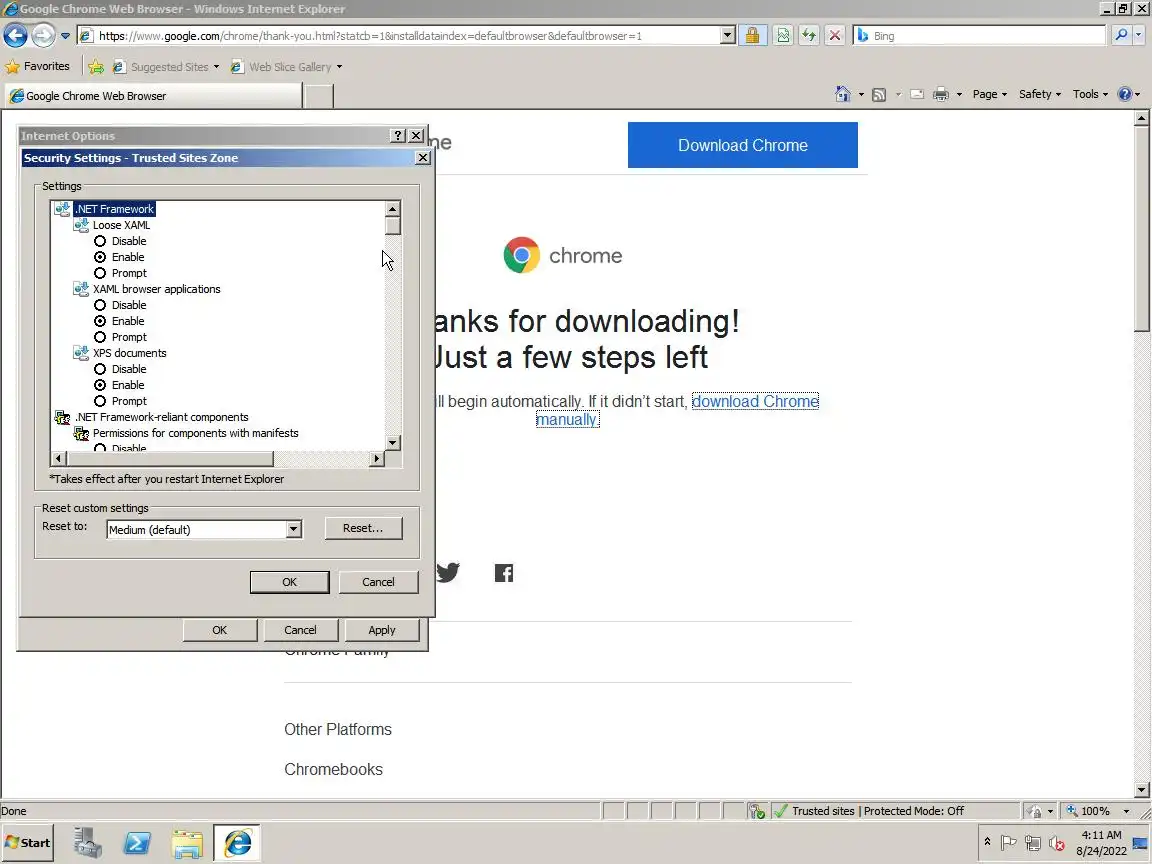Open IE Help question mark icon

(1124, 94)
